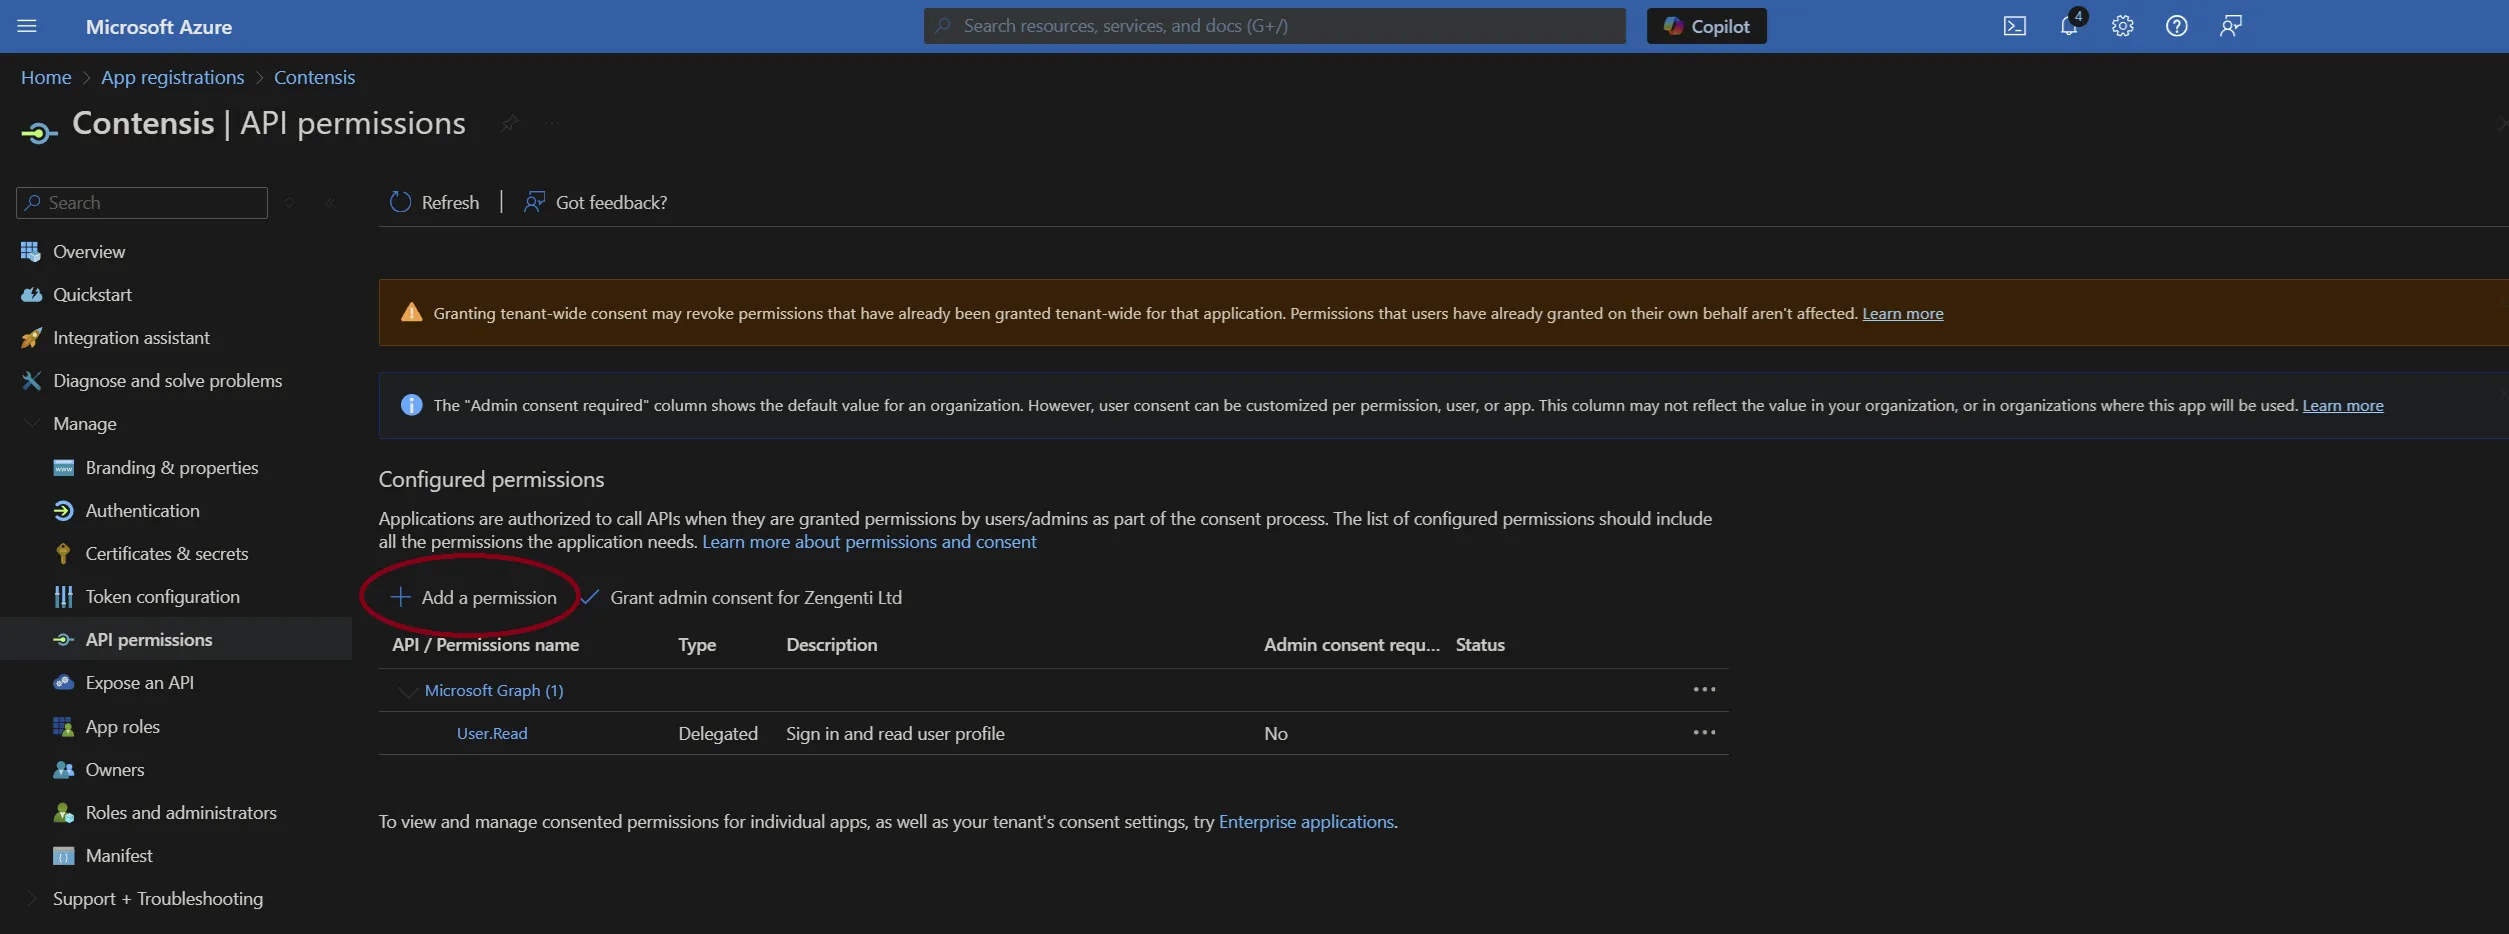
Task: Open the User.Read permission
Action: 492,733
